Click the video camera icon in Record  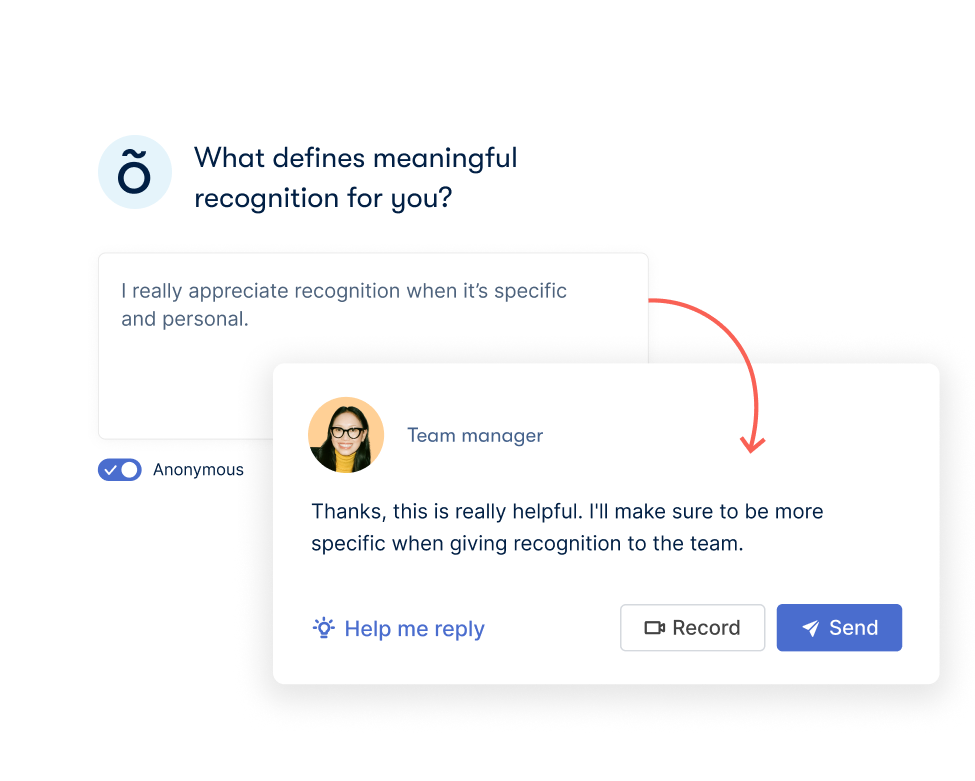point(654,628)
